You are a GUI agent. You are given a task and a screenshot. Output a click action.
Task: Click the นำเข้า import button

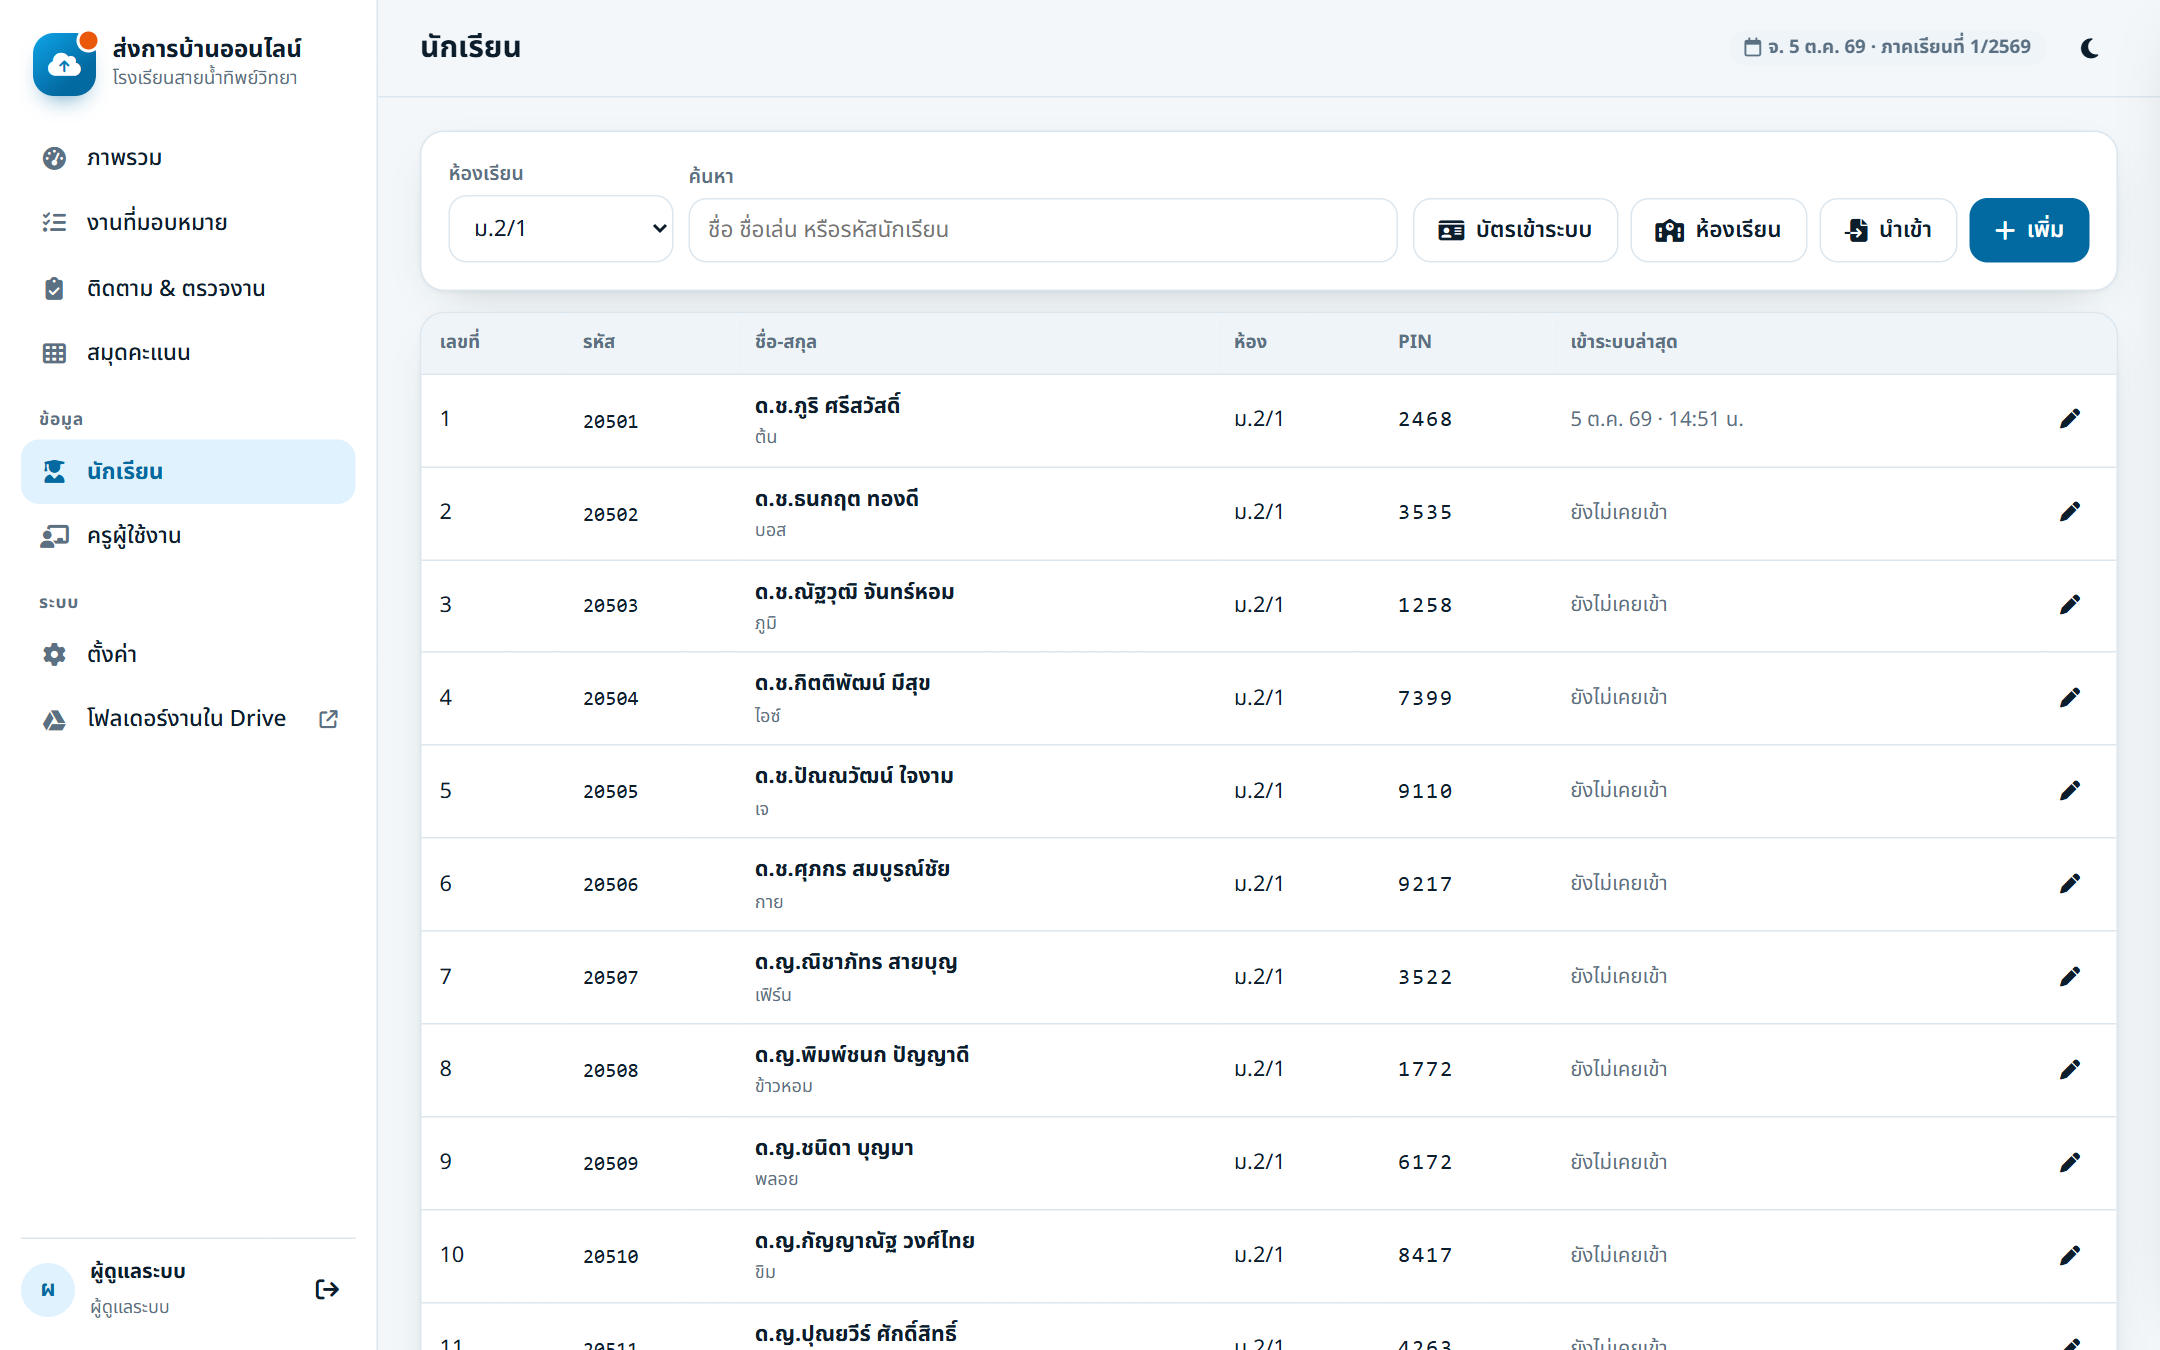point(1888,230)
